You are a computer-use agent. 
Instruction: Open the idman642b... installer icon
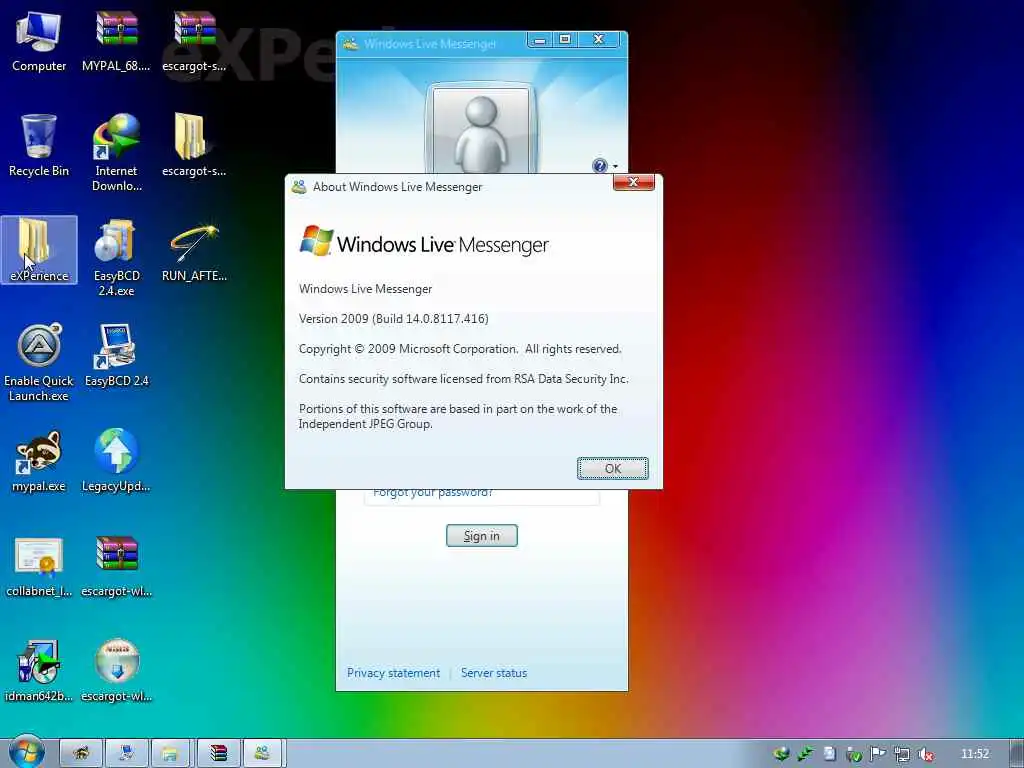click(39, 671)
